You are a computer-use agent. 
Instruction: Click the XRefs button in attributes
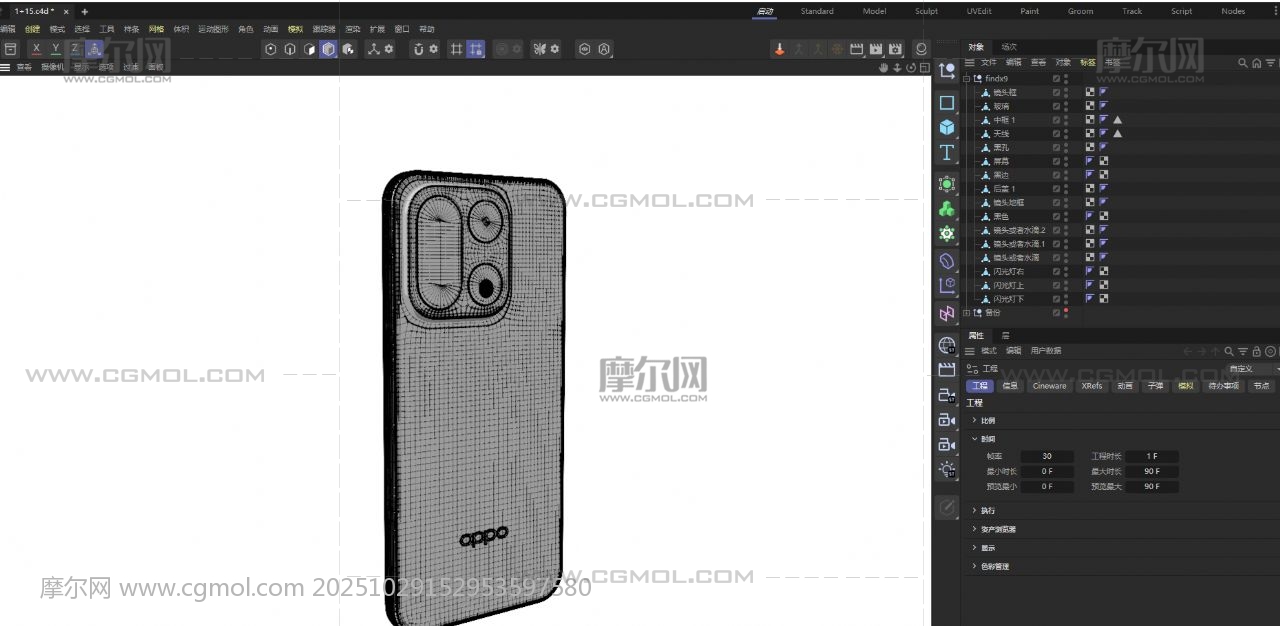point(1092,386)
